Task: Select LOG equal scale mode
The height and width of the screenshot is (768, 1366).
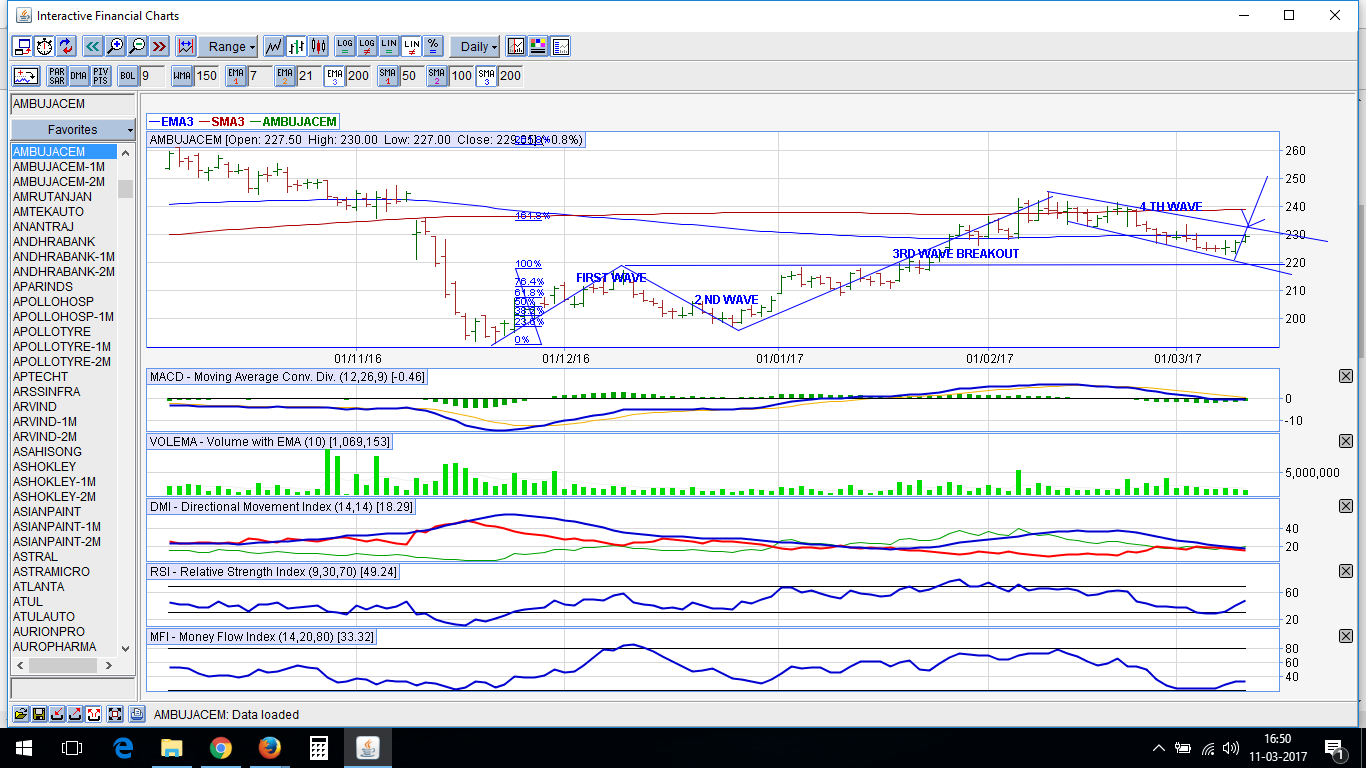Action: 345,46
